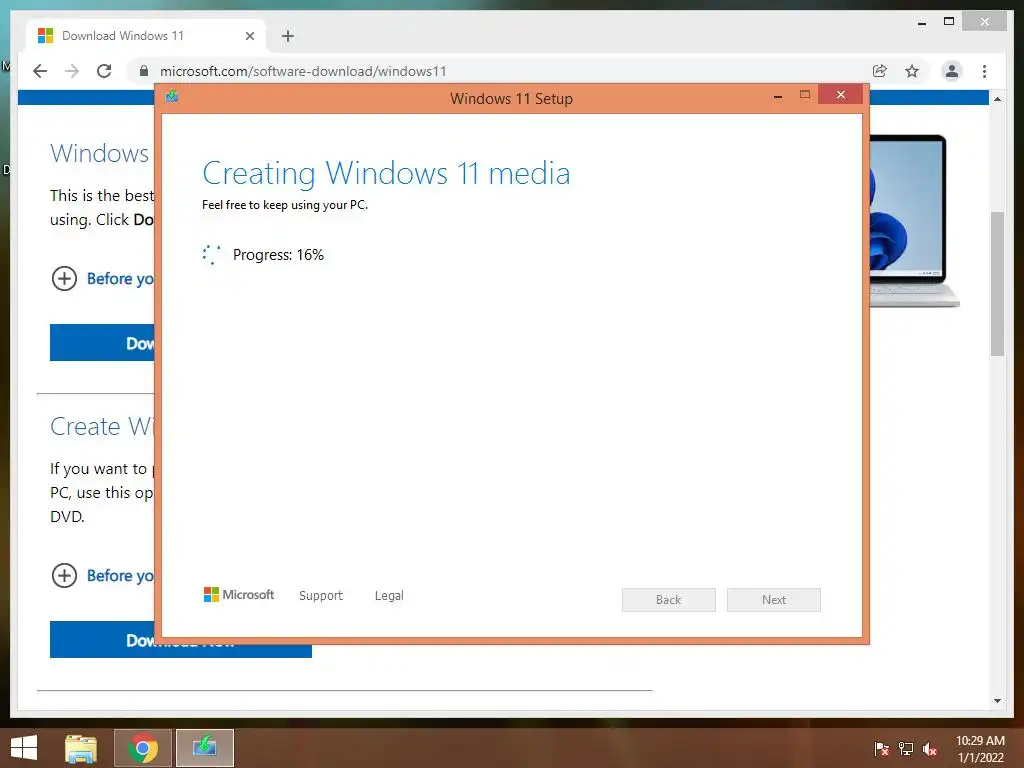The height and width of the screenshot is (768, 1024).
Task: Open the Legal link in Setup
Action: [x=389, y=596]
